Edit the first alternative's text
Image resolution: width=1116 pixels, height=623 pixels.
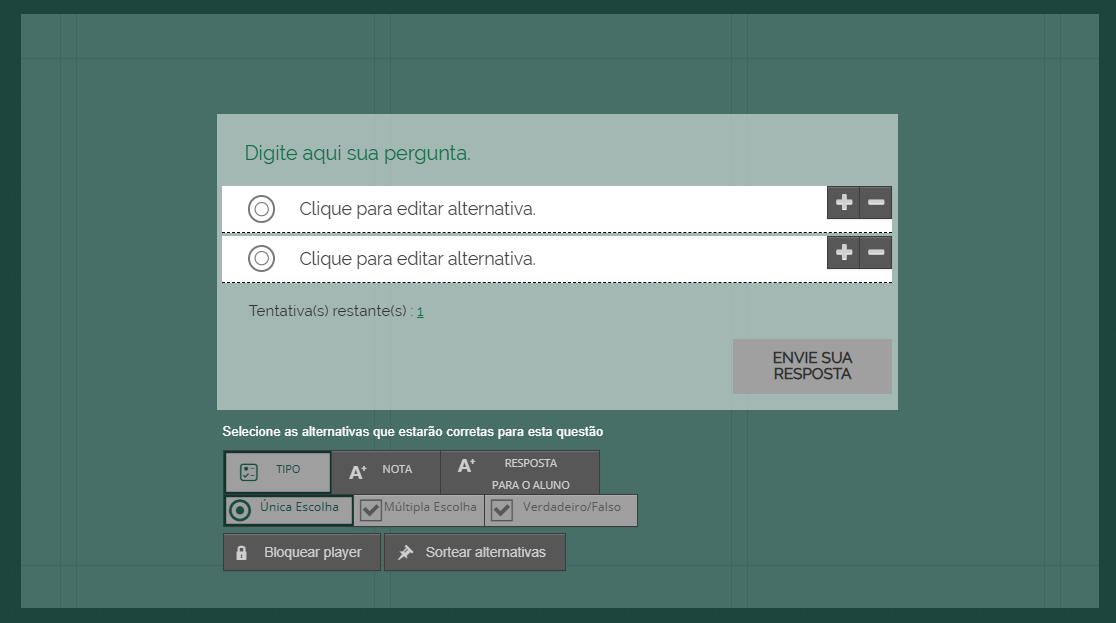417,209
